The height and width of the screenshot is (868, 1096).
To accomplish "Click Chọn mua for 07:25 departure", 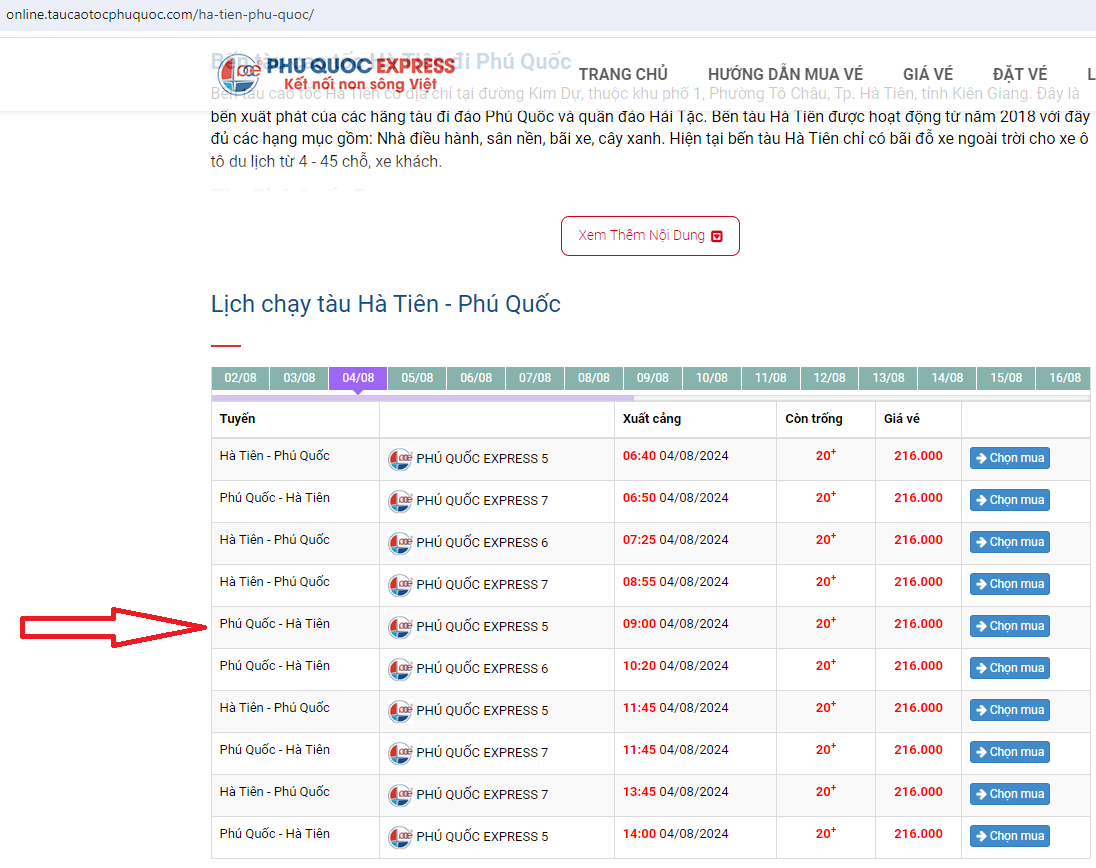I will (x=1009, y=542).
